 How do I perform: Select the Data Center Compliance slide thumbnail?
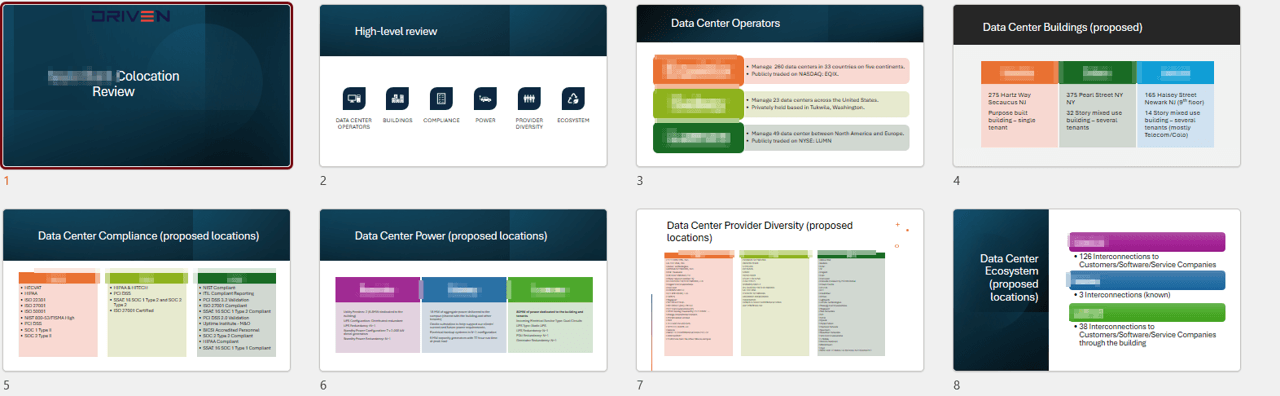[147, 290]
